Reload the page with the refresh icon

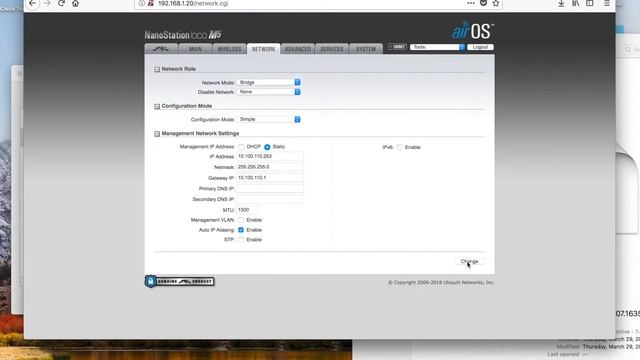(61, 3)
